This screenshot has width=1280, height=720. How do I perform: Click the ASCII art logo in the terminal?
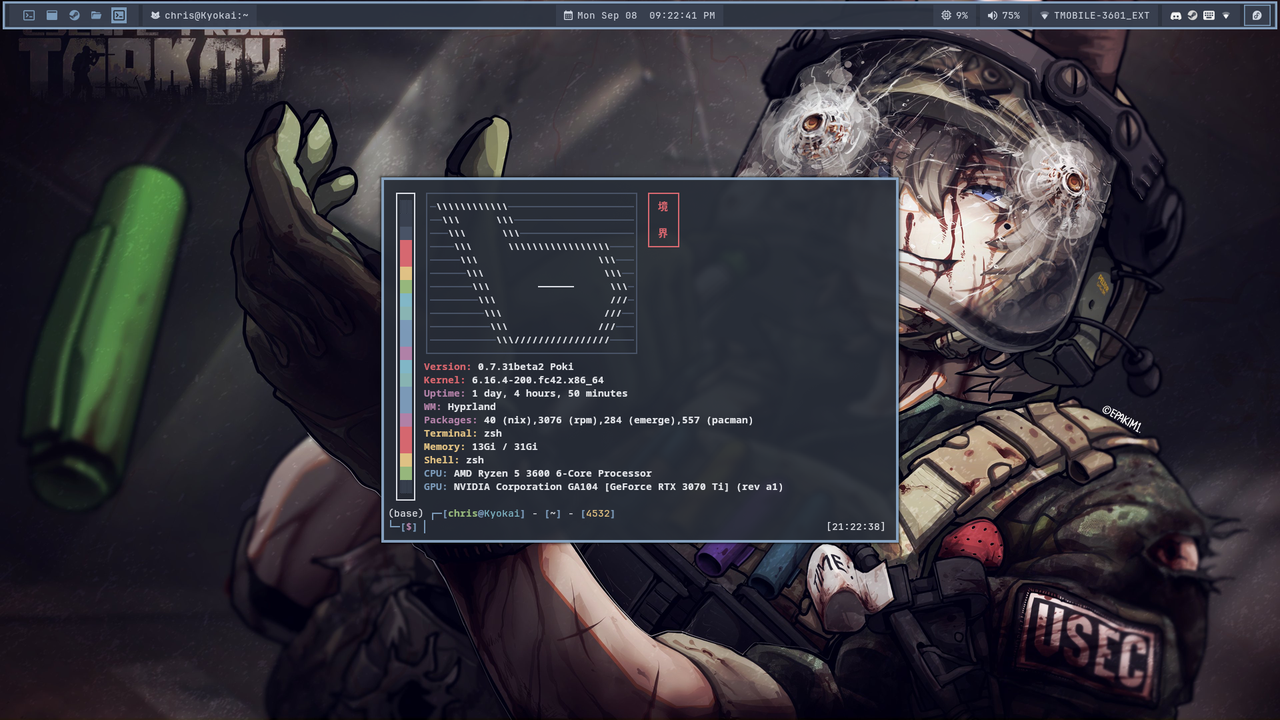(532, 273)
